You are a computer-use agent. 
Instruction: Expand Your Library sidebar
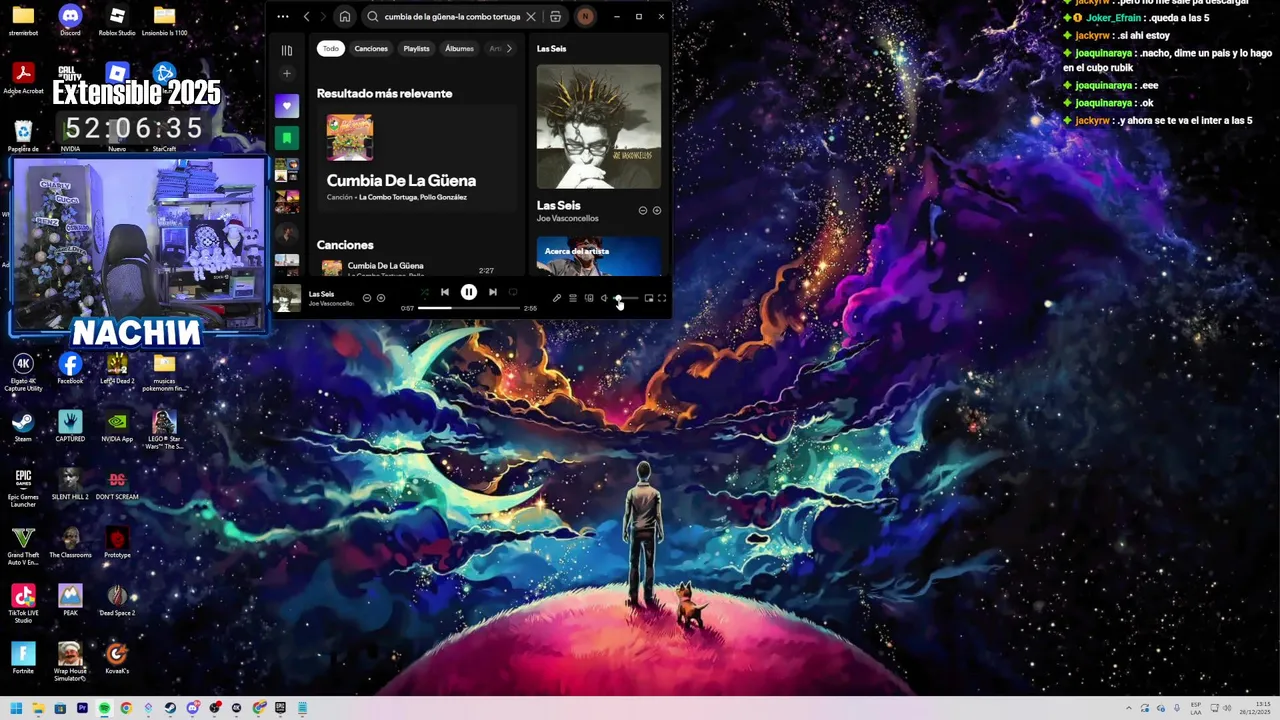(287, 50)
